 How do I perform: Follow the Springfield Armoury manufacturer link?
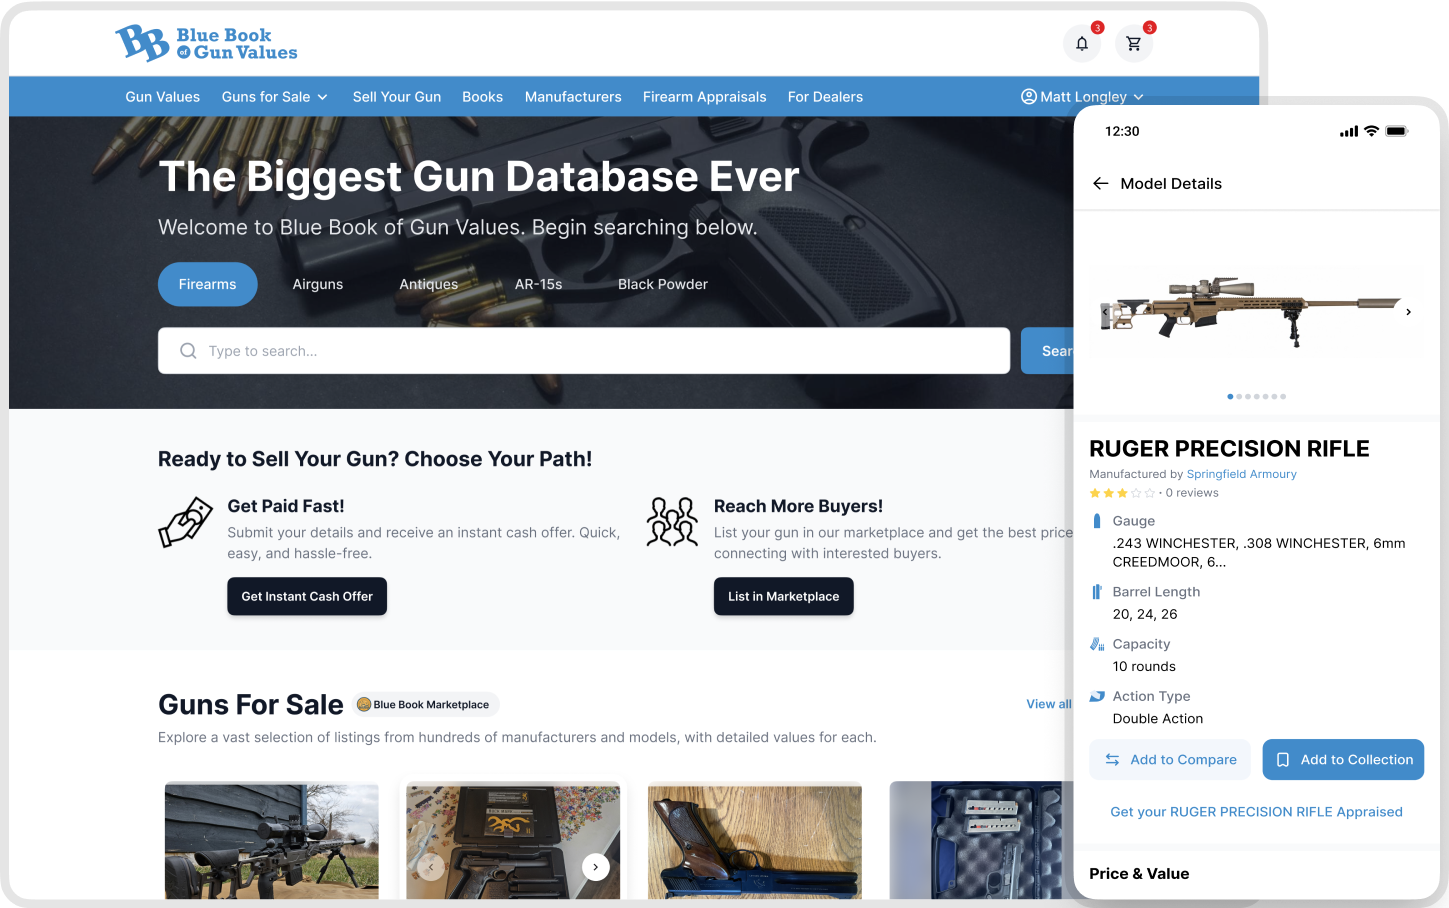(x=1241, y=474)
